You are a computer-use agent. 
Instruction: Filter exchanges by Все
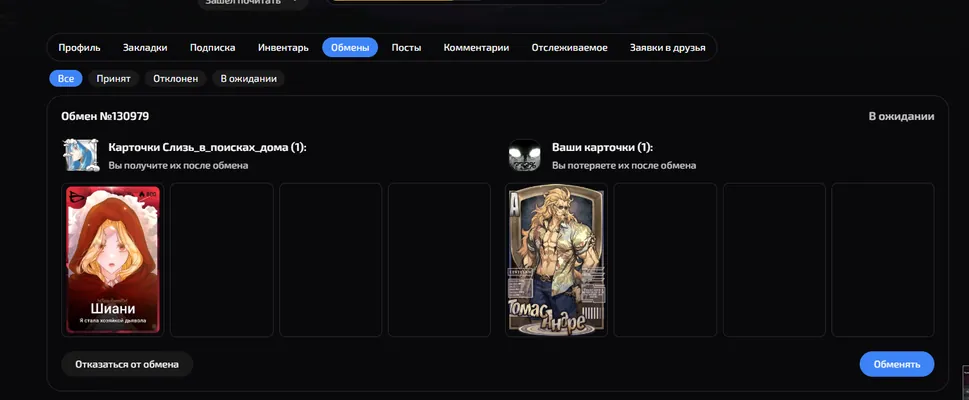click(x=66, y=79)
